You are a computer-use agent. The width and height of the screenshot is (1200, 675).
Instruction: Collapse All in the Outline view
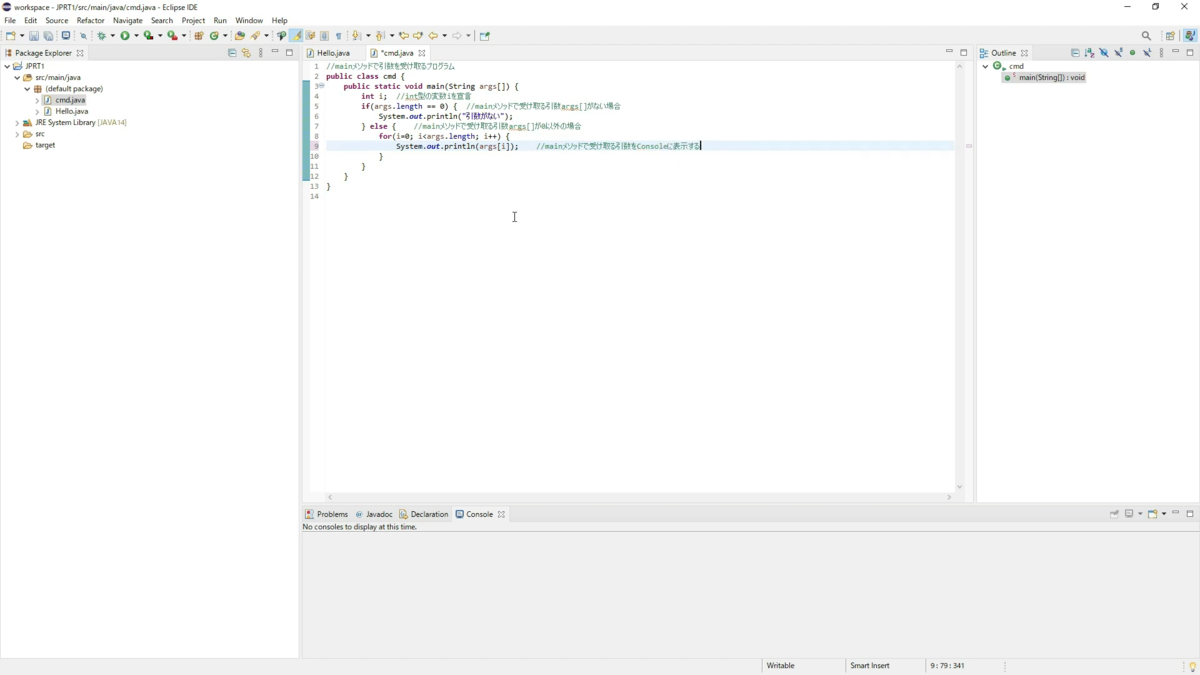click(1075, 53)
